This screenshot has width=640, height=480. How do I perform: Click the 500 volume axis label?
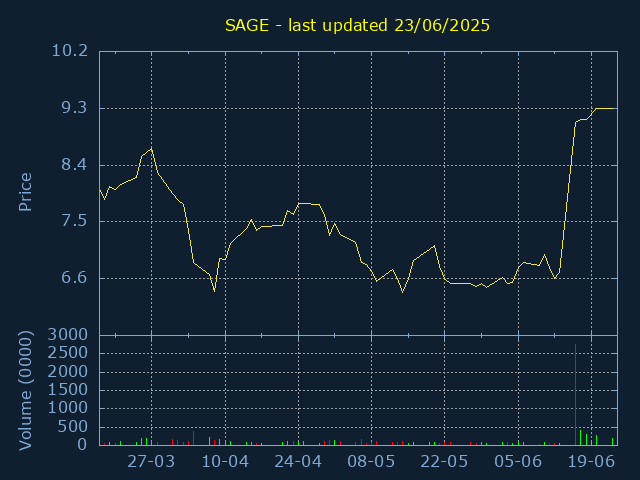coord(73,427)
